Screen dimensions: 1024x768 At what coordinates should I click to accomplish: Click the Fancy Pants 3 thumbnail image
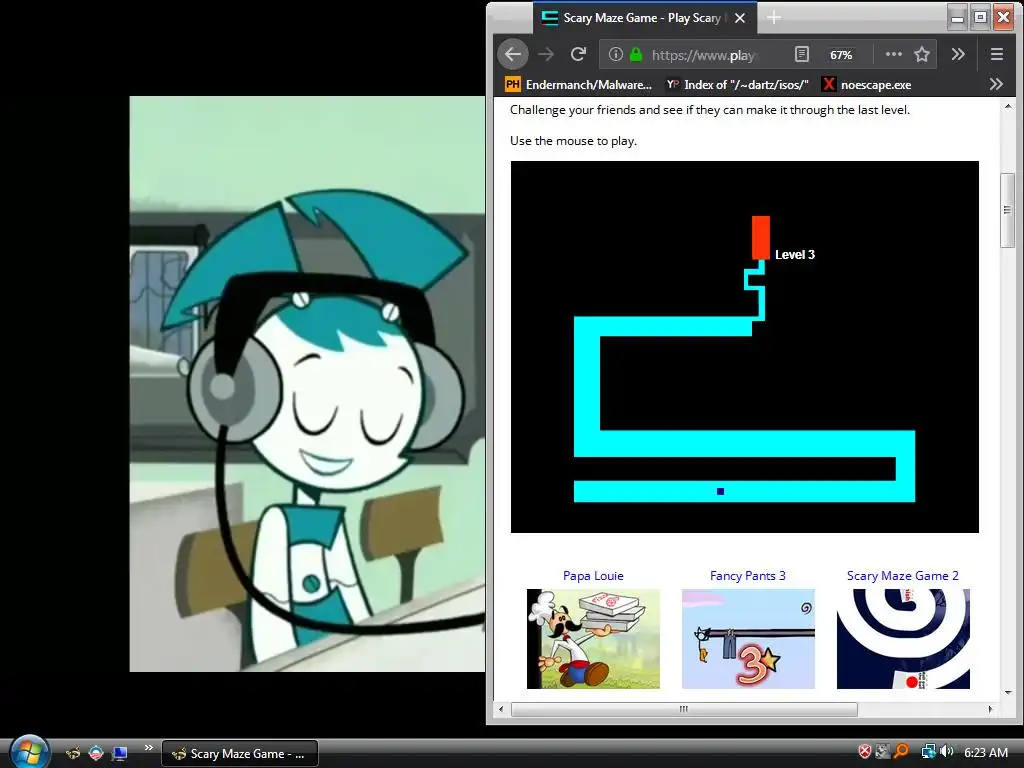[x=748, y=639]
